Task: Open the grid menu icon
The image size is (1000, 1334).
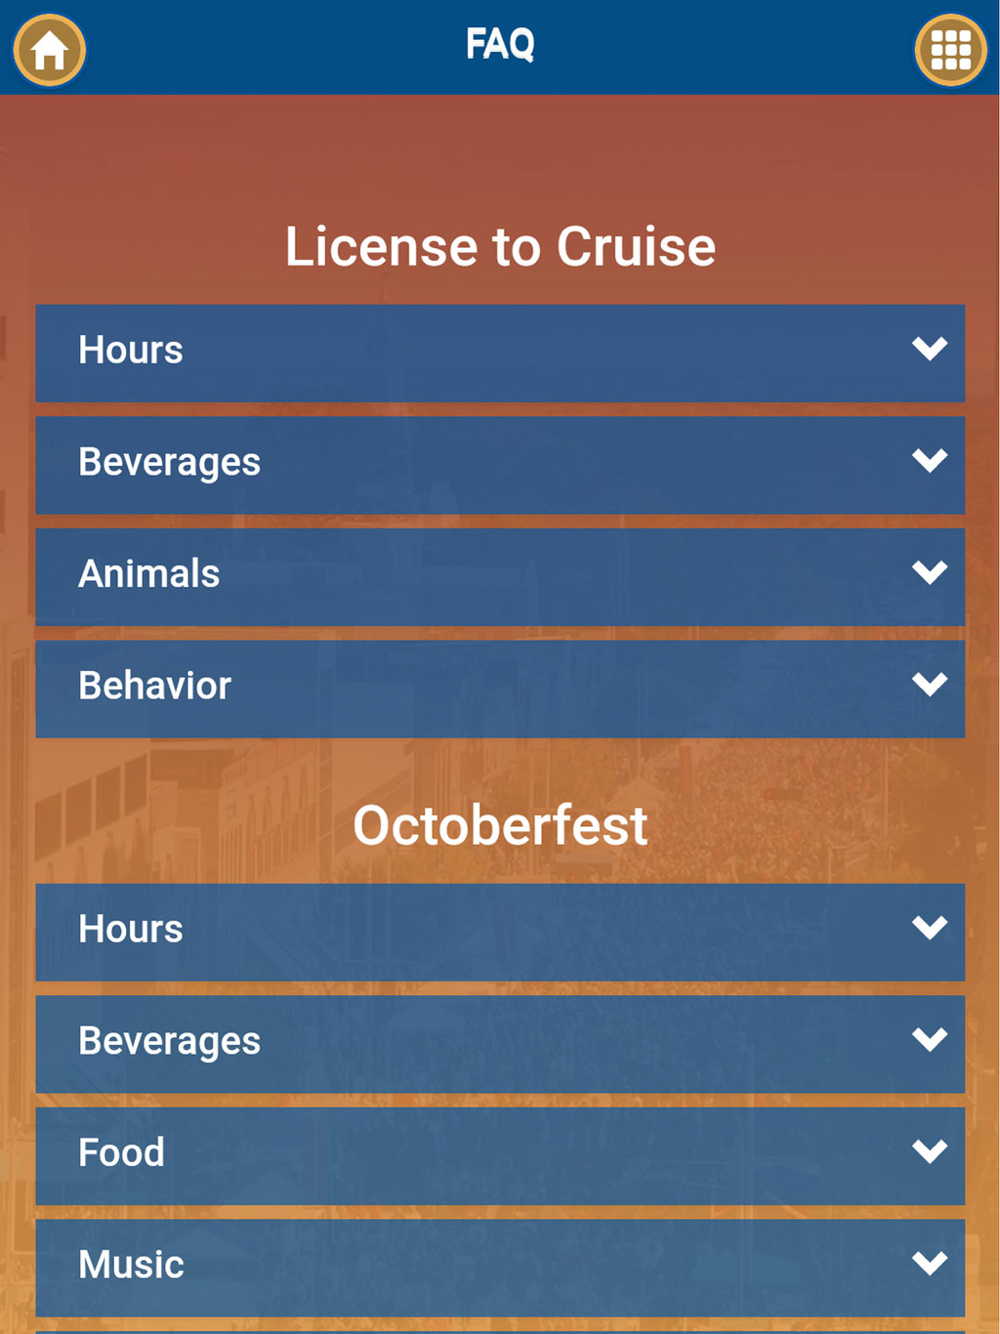Action: coord(950,50)
